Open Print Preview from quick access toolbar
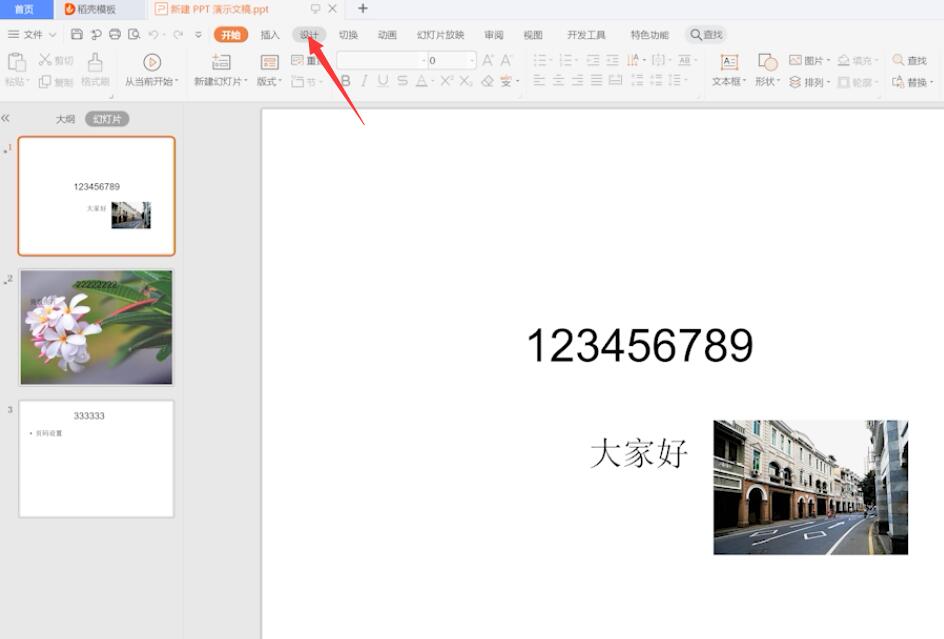This screenshot has height=639, width=944. 134,34
